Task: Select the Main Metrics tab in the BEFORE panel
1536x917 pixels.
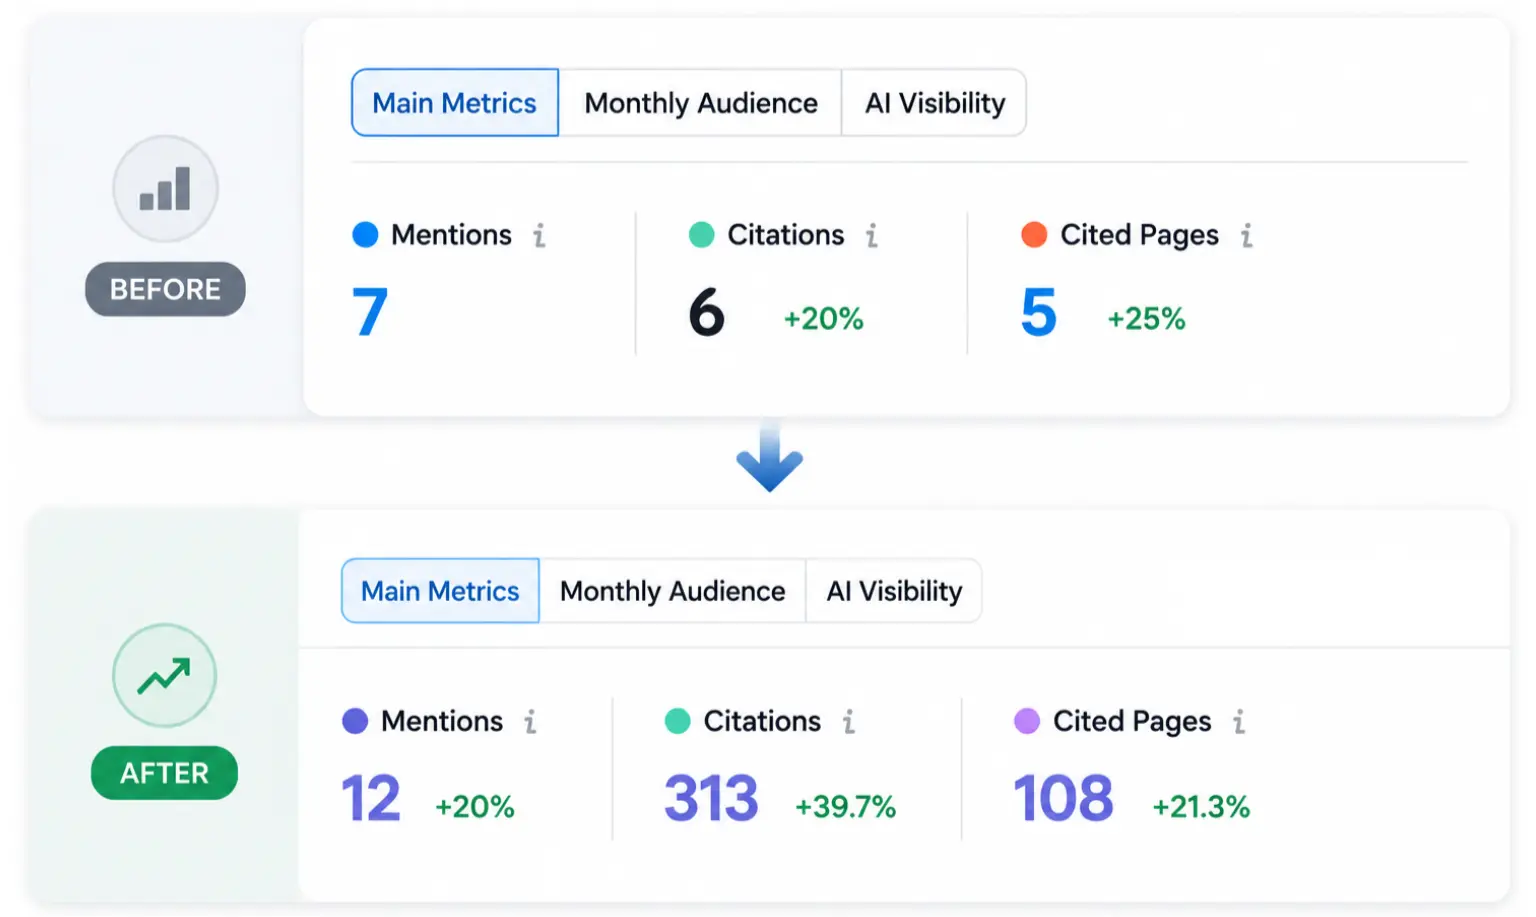Action: pos(455,103)
